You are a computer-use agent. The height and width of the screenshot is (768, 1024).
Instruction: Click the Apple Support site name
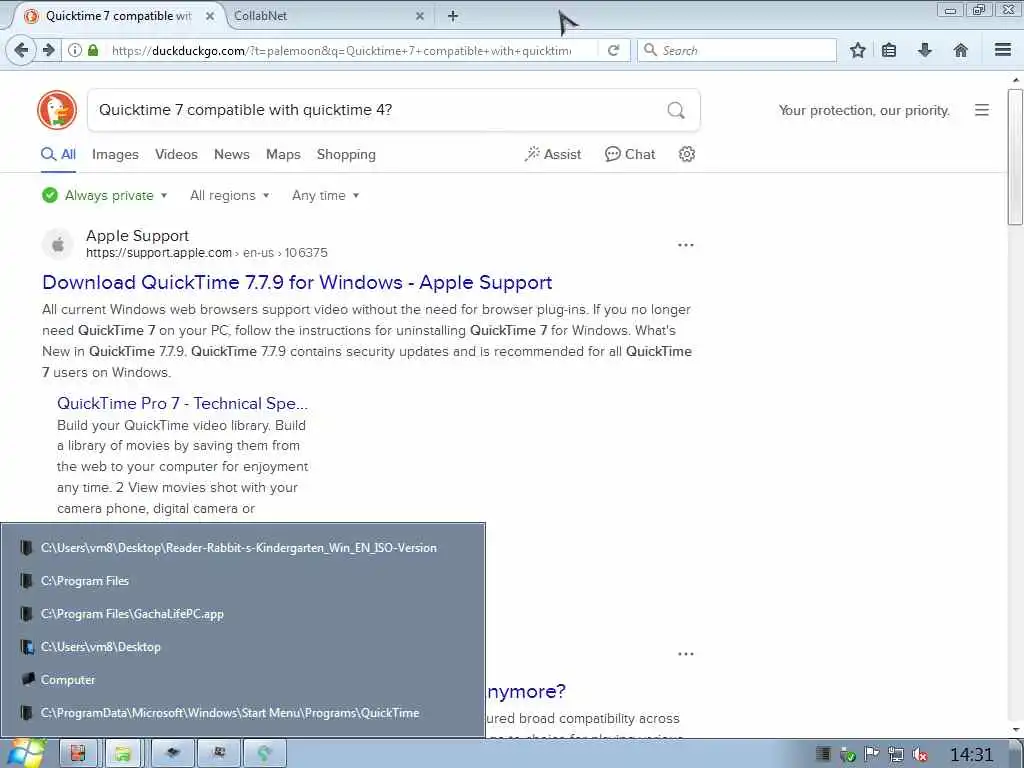click(x=137, y=236)
